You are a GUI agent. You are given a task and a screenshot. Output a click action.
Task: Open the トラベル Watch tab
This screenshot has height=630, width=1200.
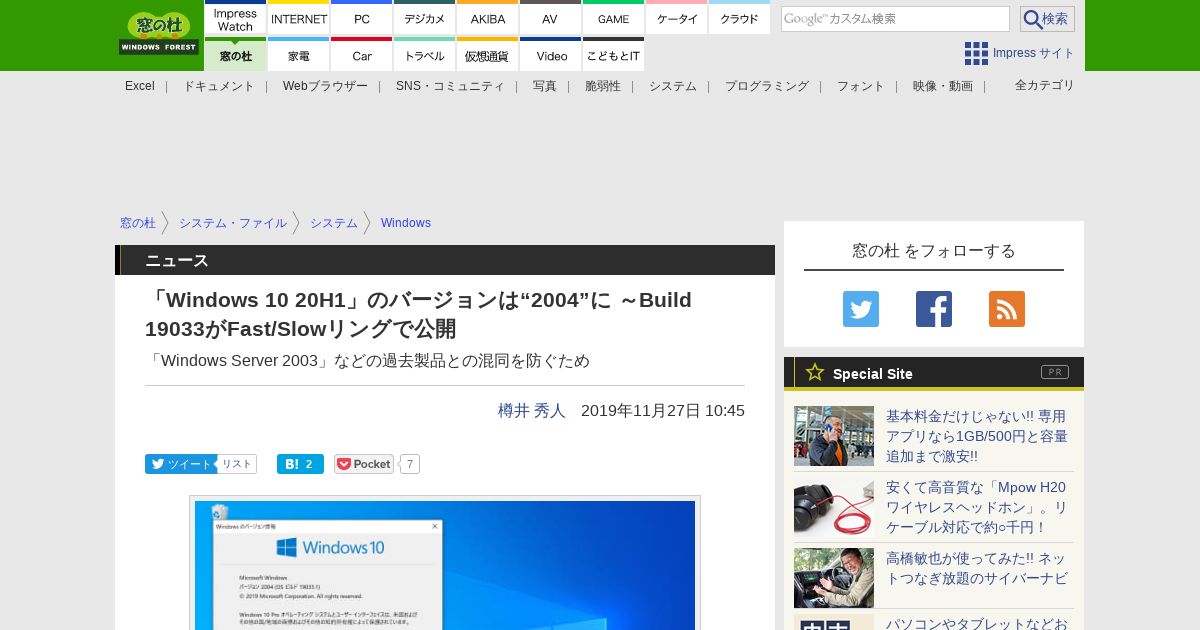coord(425,55)
